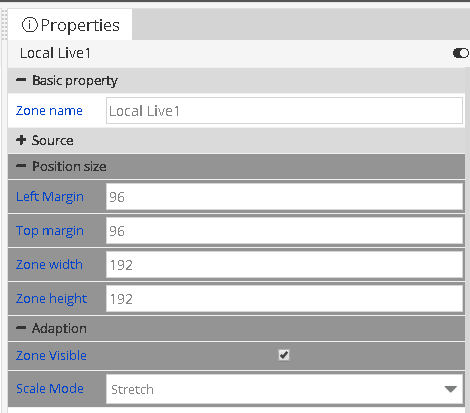Click the Zone width input field
Screen dimensions: 470x413
pyautogui.click(x=284, y=265)
